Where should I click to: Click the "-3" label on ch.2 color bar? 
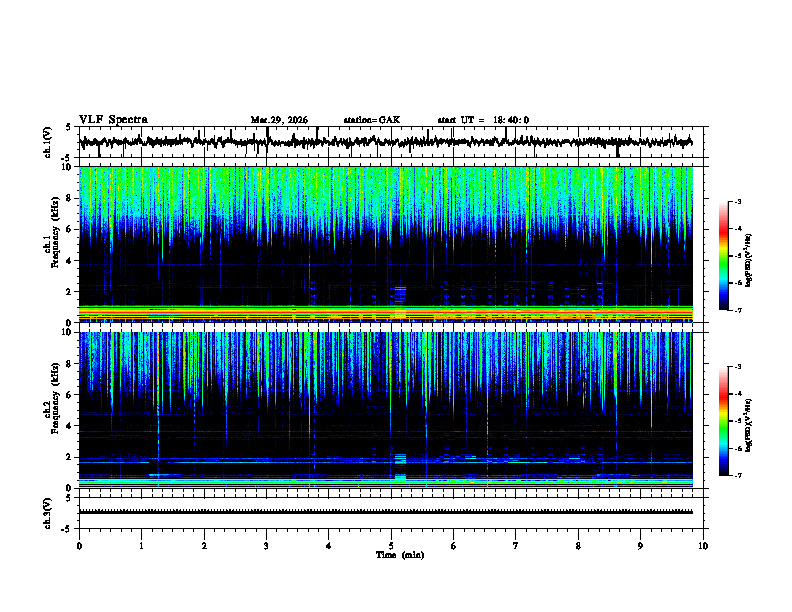pyautogui.click(x=738, y=367)
